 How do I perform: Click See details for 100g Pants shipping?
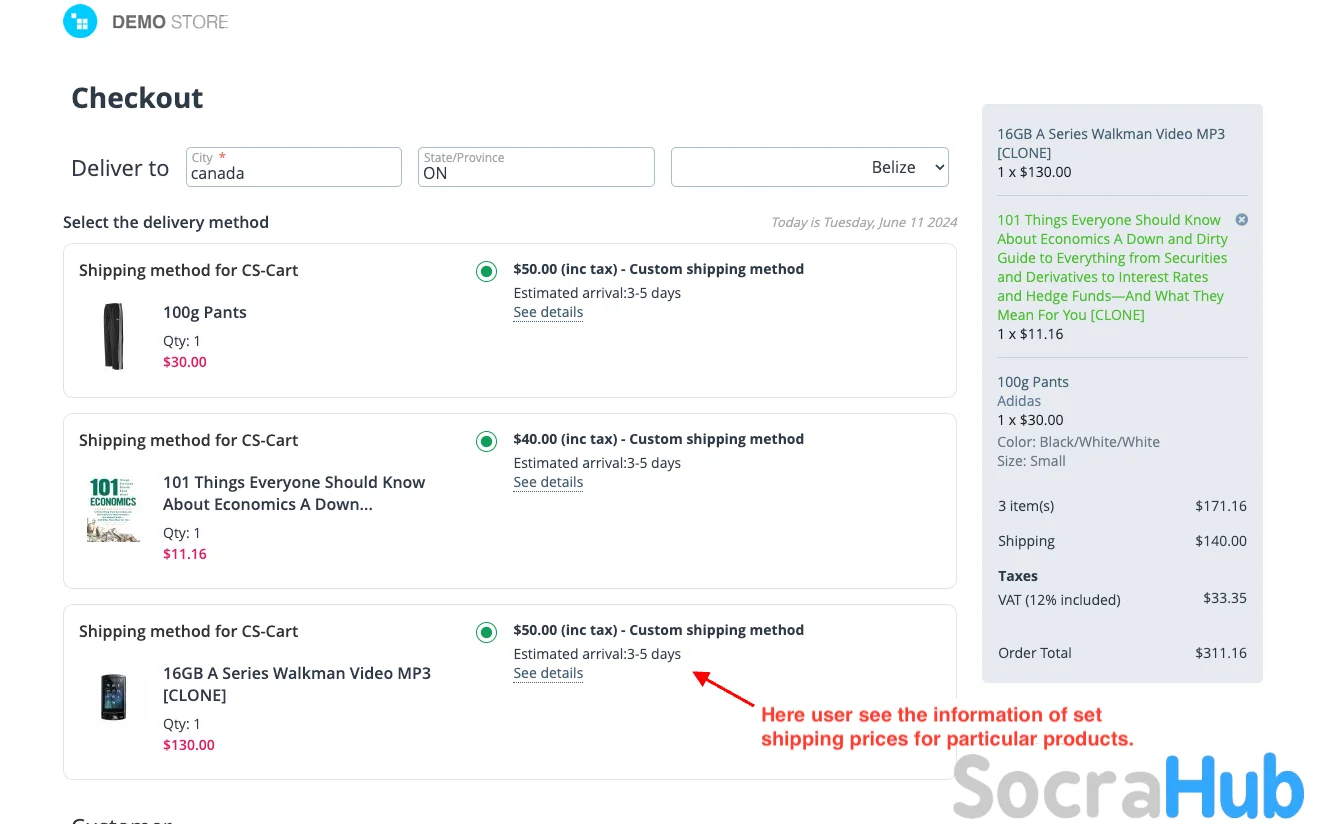[x=548, y=312]
